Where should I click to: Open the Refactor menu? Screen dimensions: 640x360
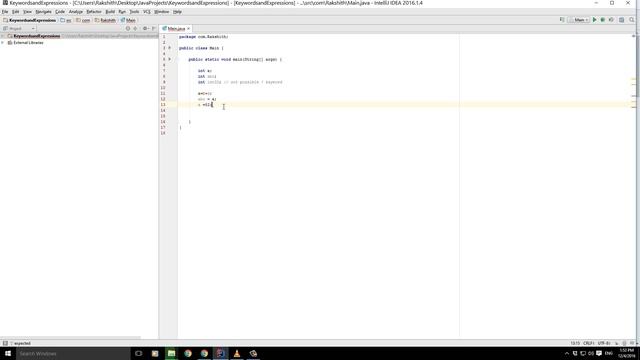(x=94, y=12)
